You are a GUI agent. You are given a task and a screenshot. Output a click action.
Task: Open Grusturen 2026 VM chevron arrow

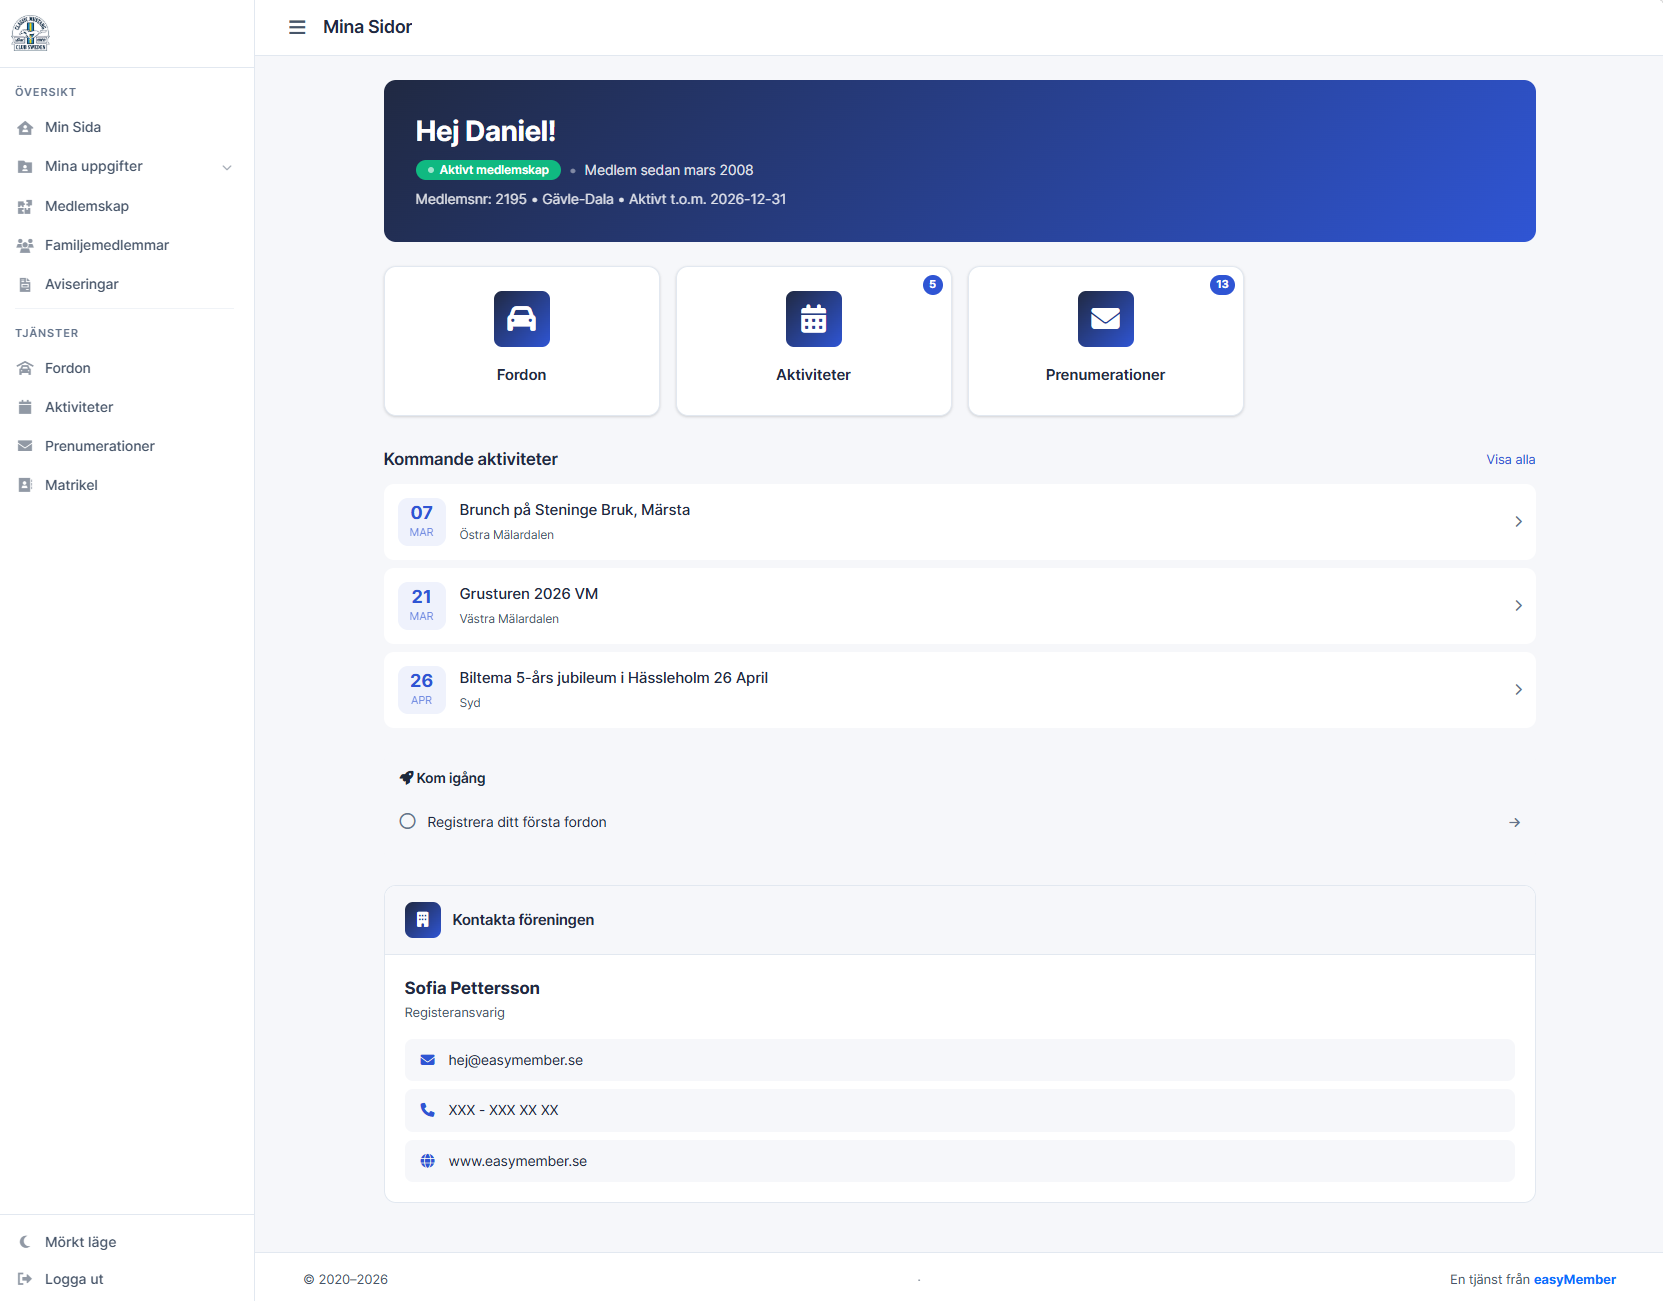[x=1518, y=606]
